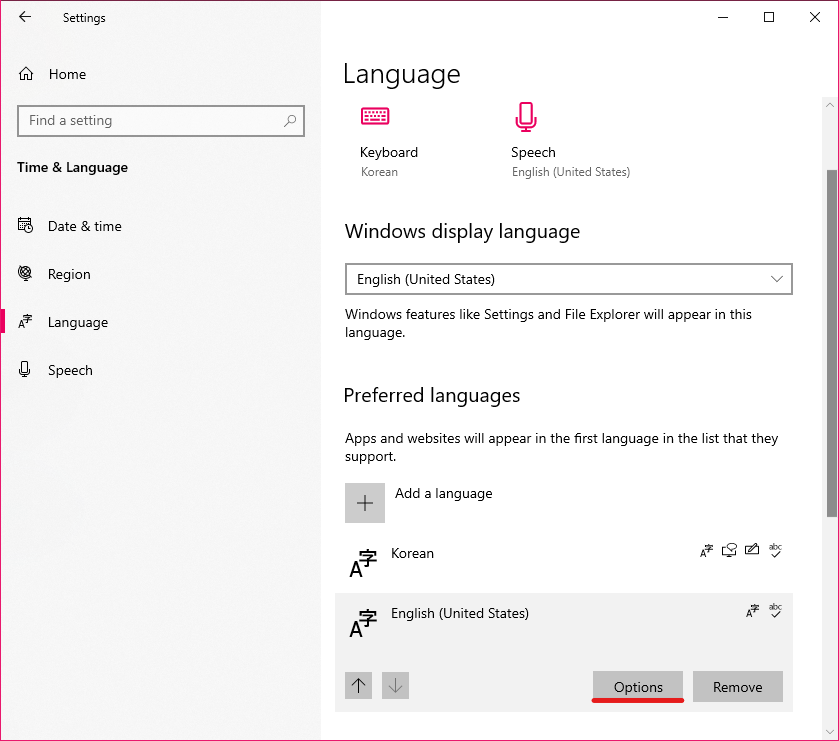The height and width of the screenshot is (741, 839).
Task: Open Date & time settings
Action: 85,226
